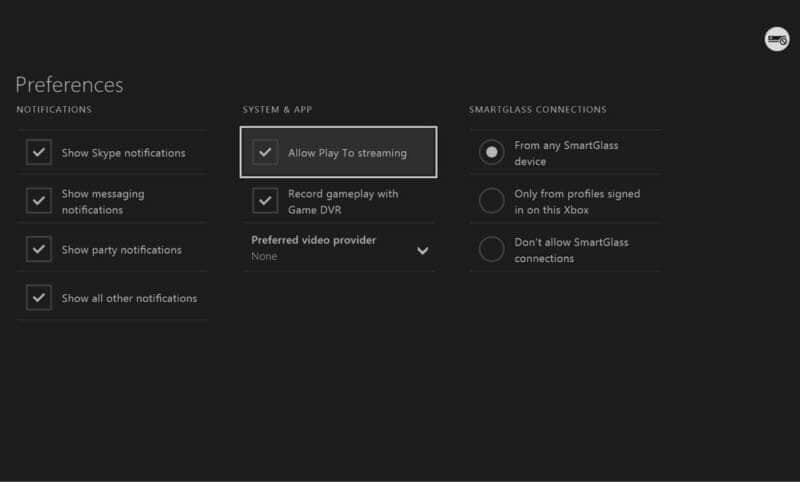Choose the Don't allow SmartGlass connections radio button
Viewport: 800px width, 482px height.
(x=491, y=249)
